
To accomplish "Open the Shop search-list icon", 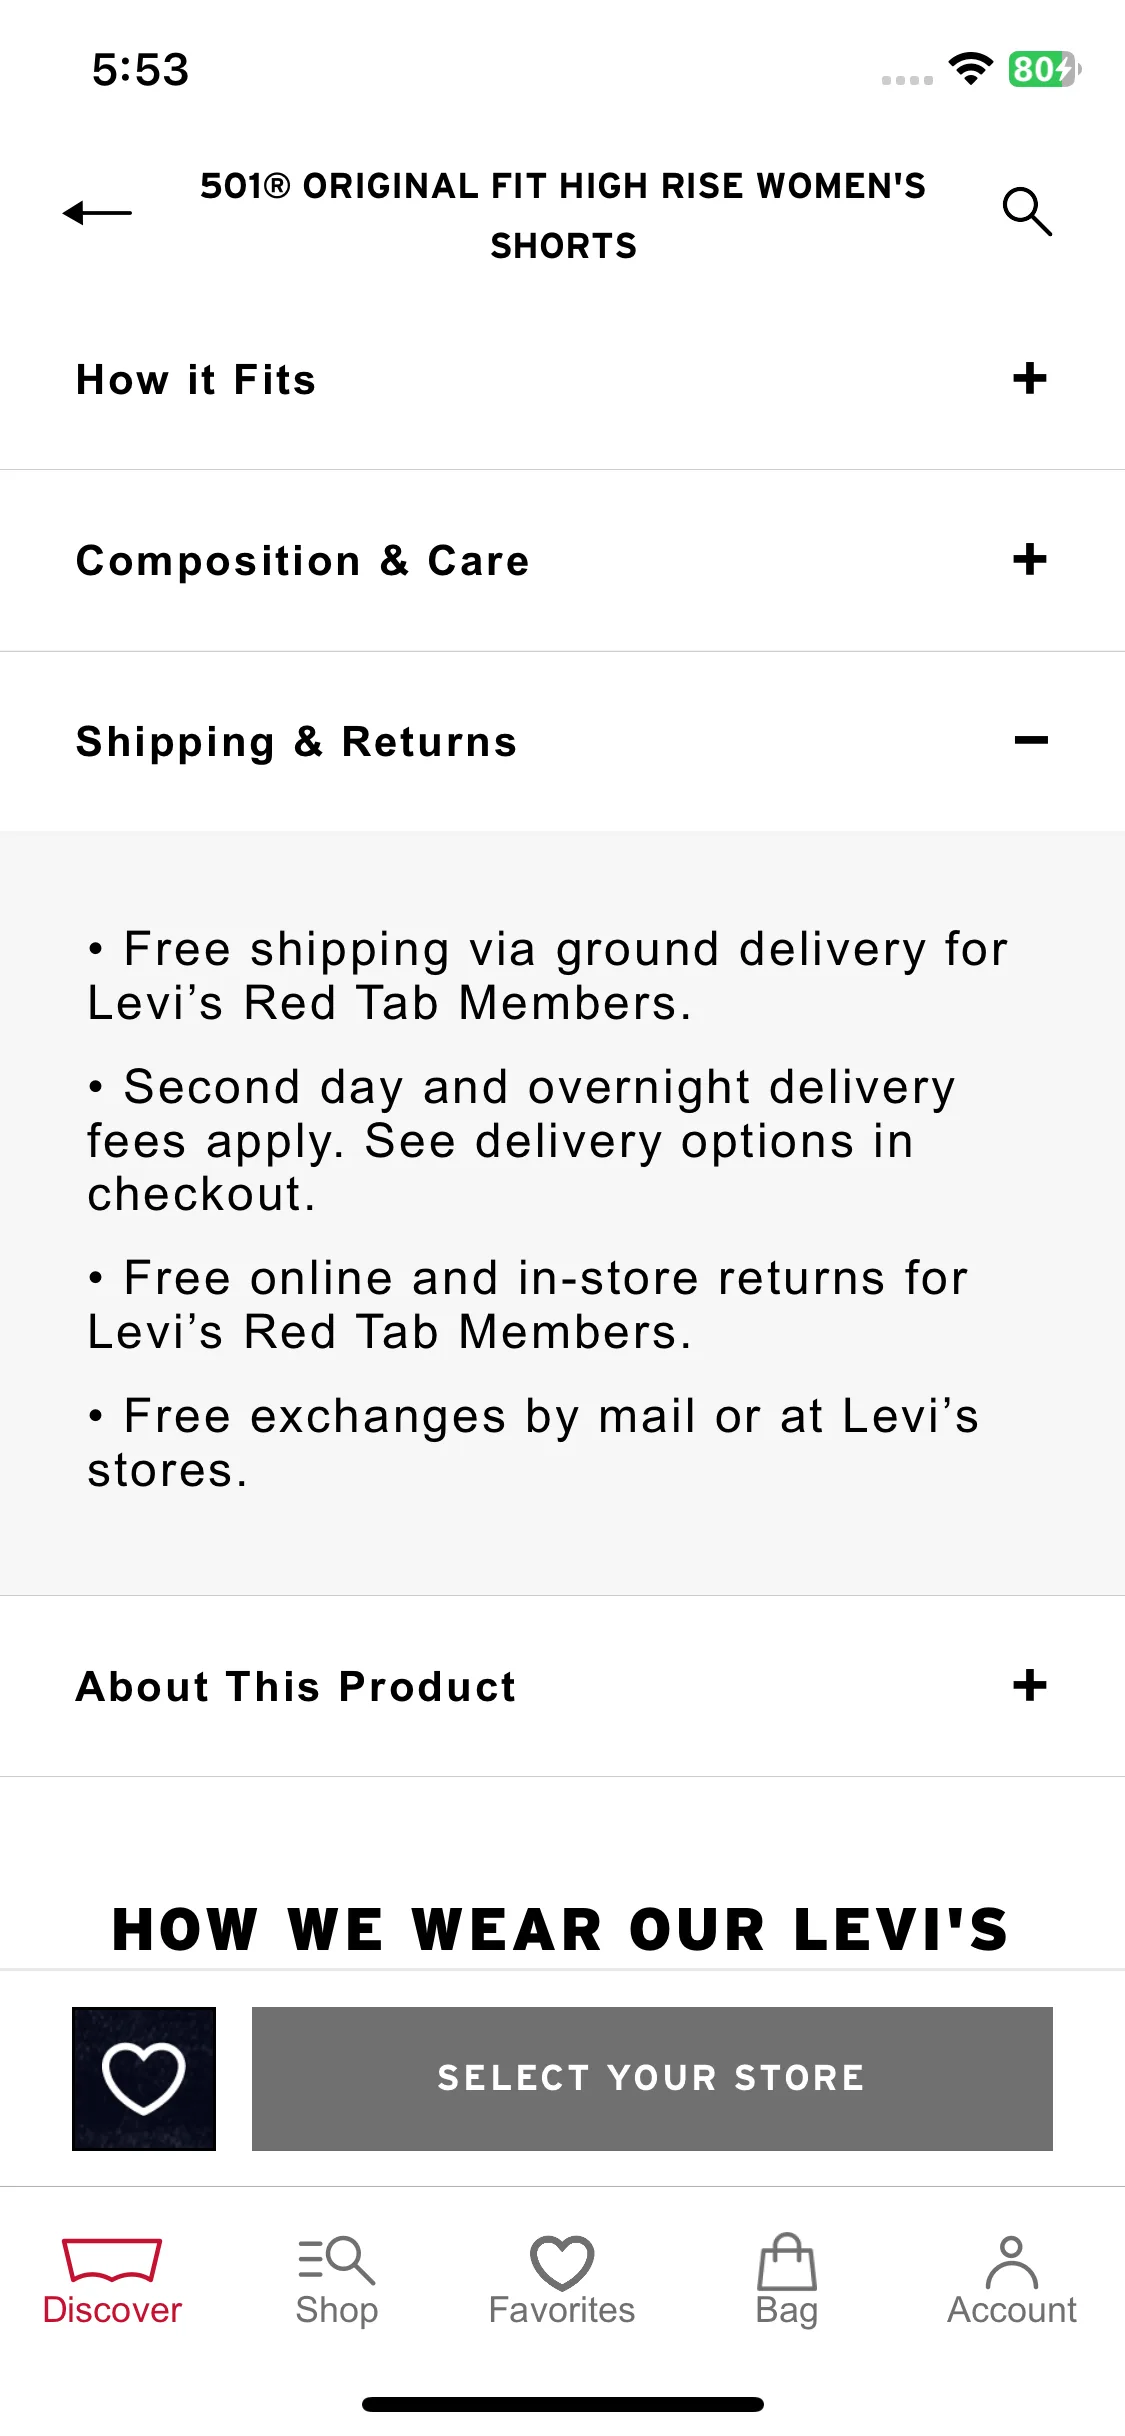I will click(336, 2260).
